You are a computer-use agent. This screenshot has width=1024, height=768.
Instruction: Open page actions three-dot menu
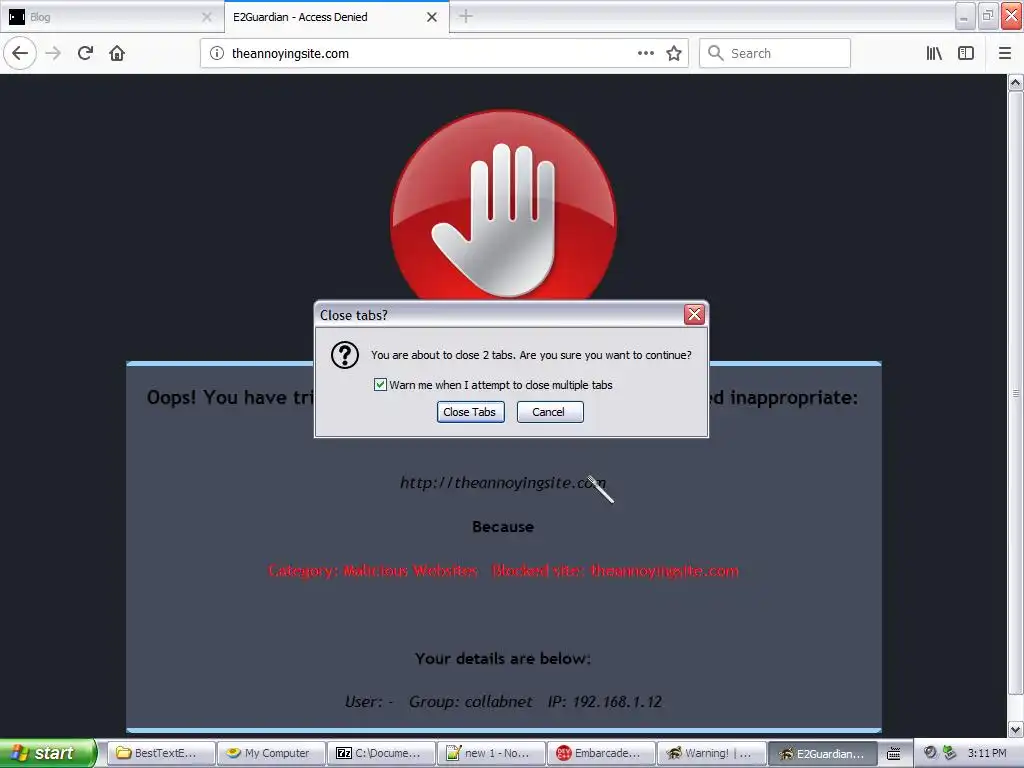[x=645, y=53]
